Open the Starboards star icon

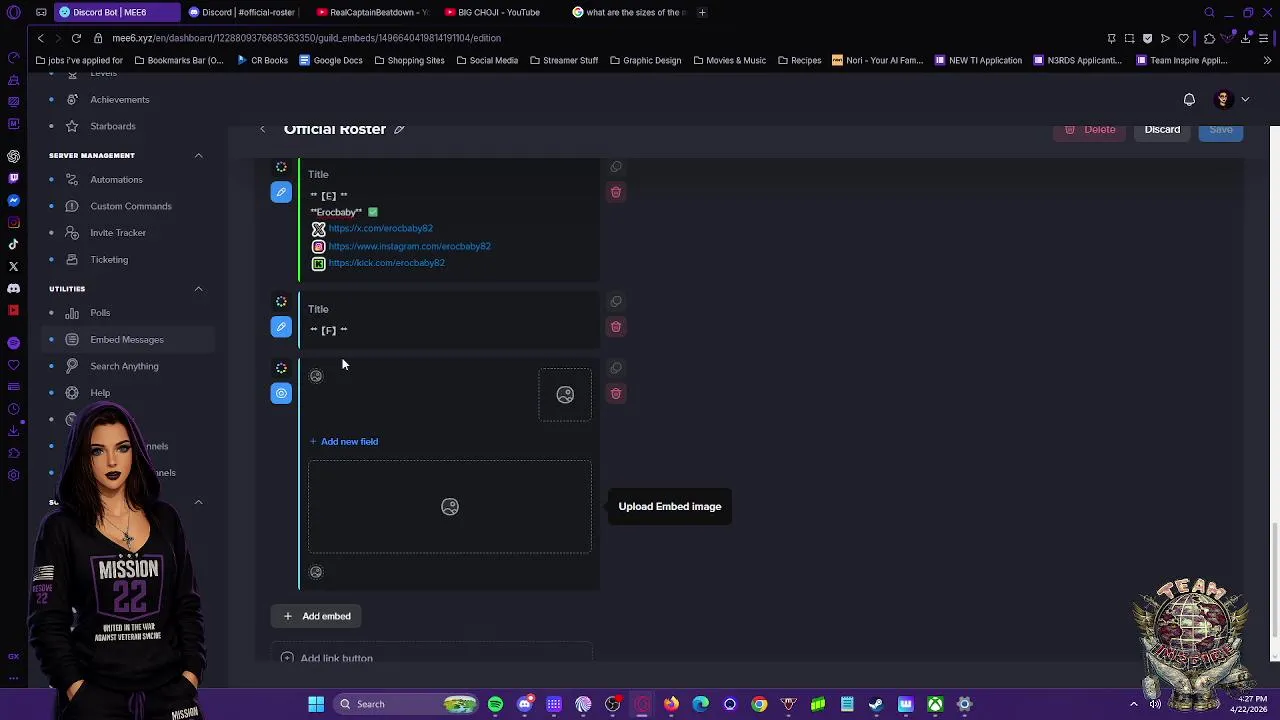pos(72,126)
